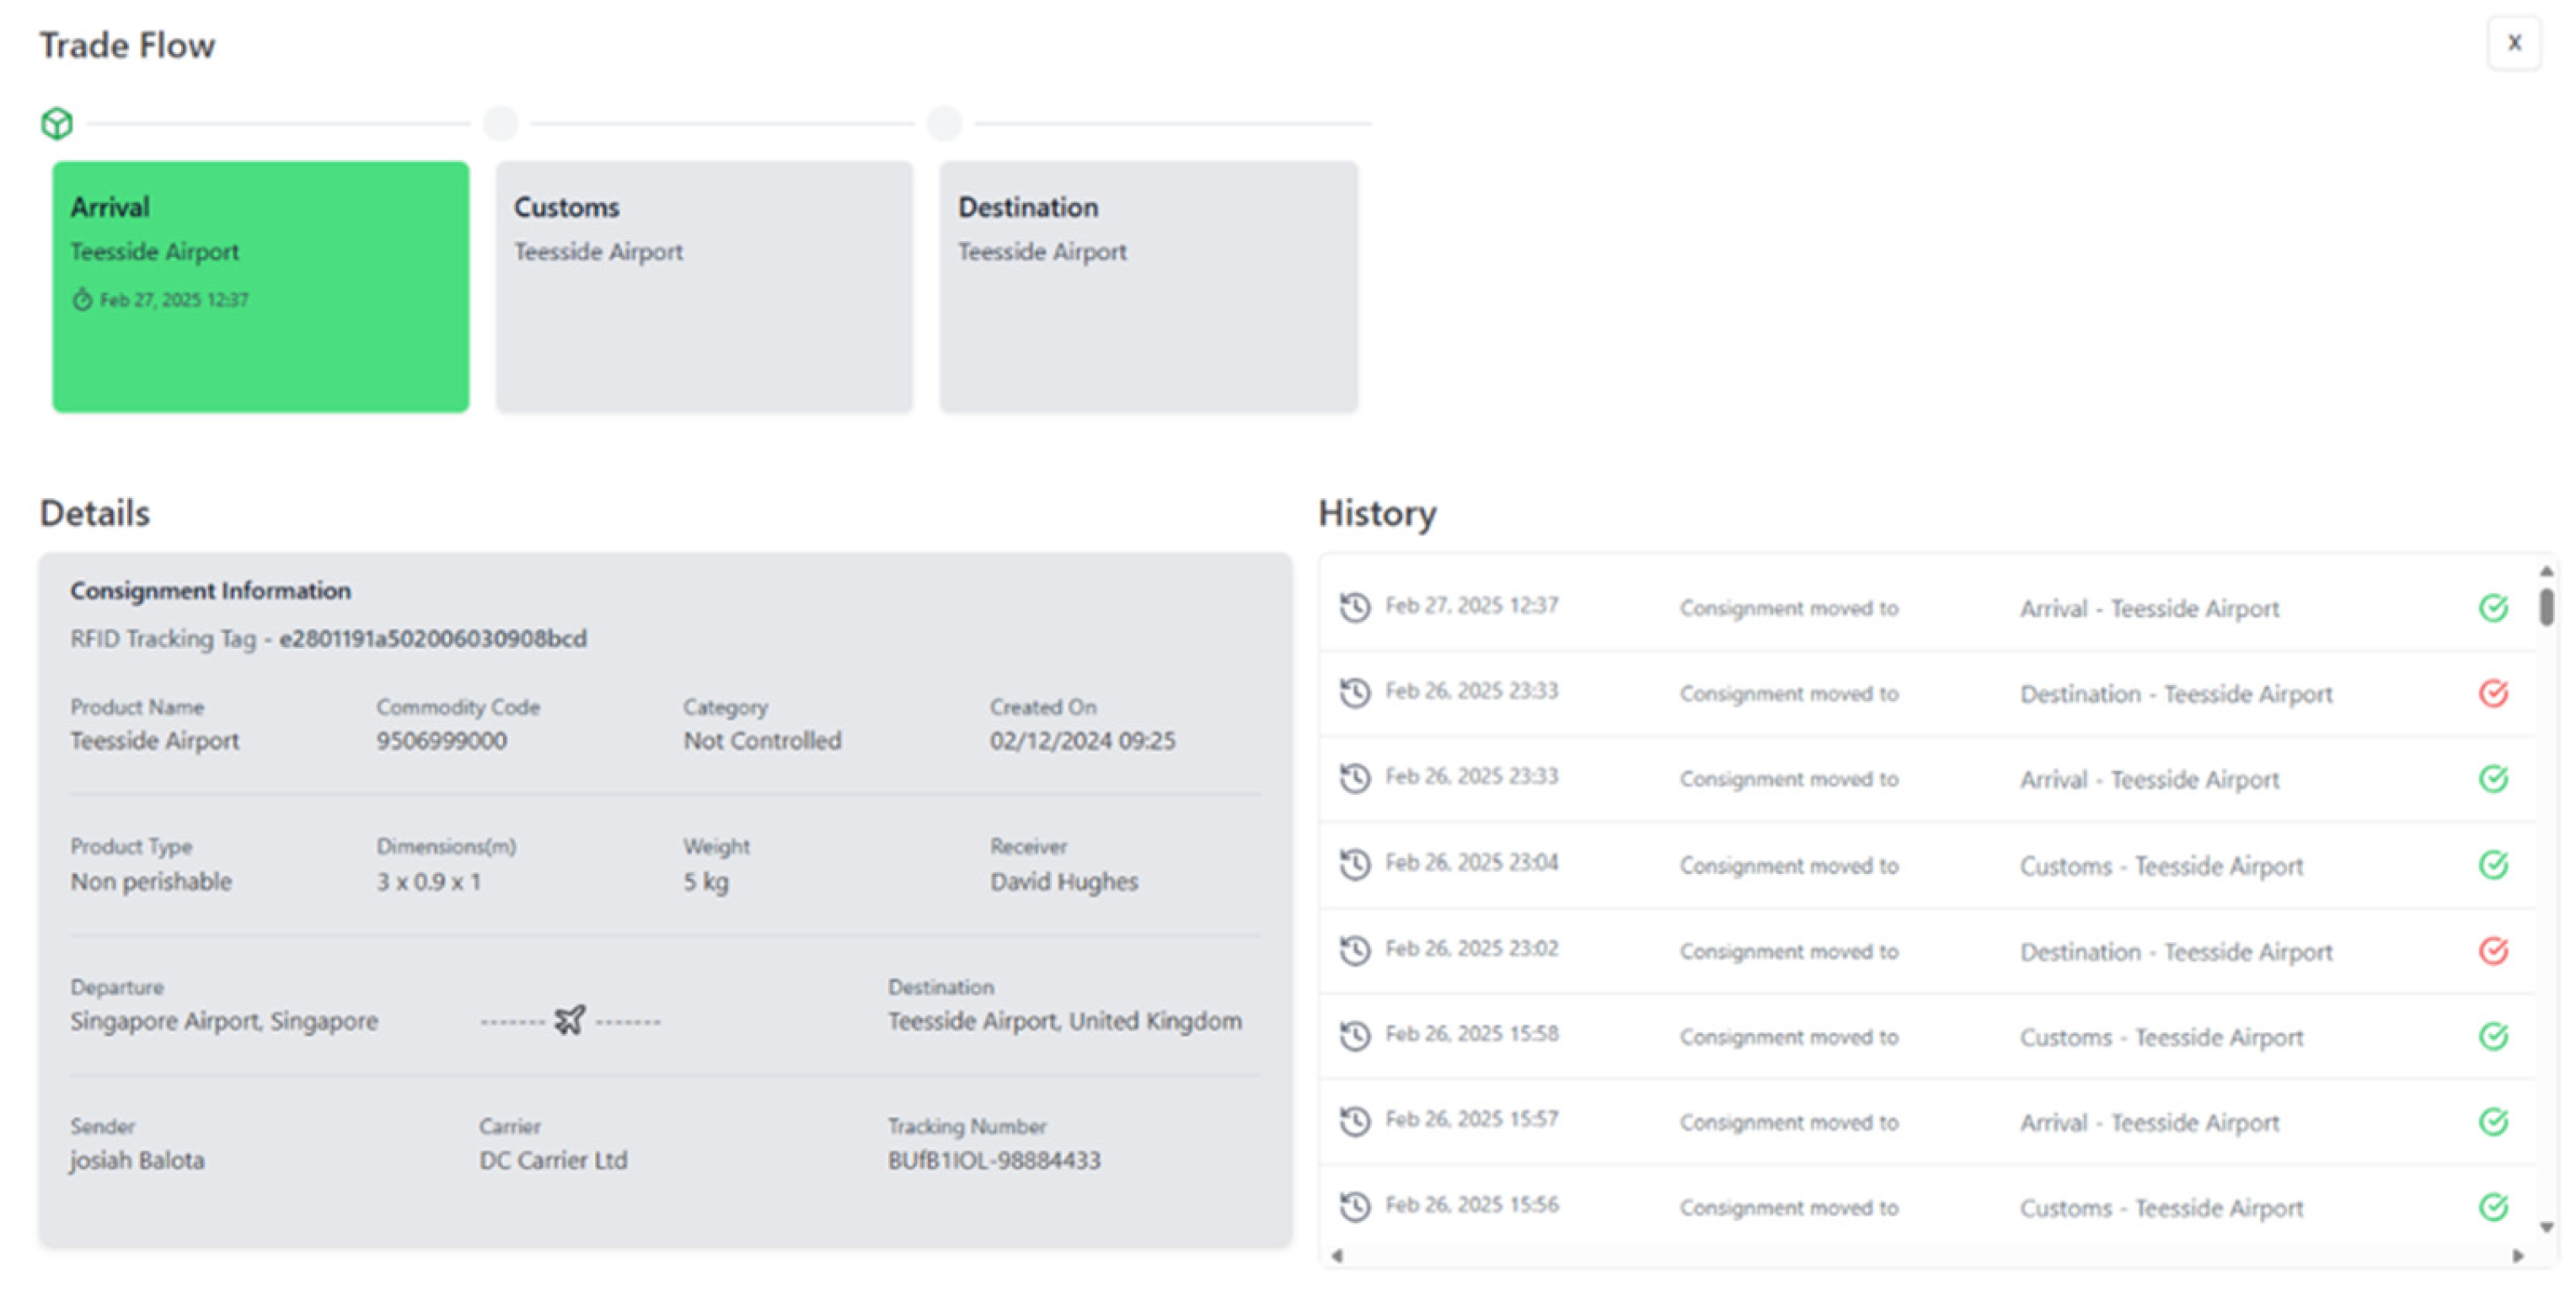Select commodity code 9506999000
This screenshot has height=1302, width=2576.
(441, 741)
